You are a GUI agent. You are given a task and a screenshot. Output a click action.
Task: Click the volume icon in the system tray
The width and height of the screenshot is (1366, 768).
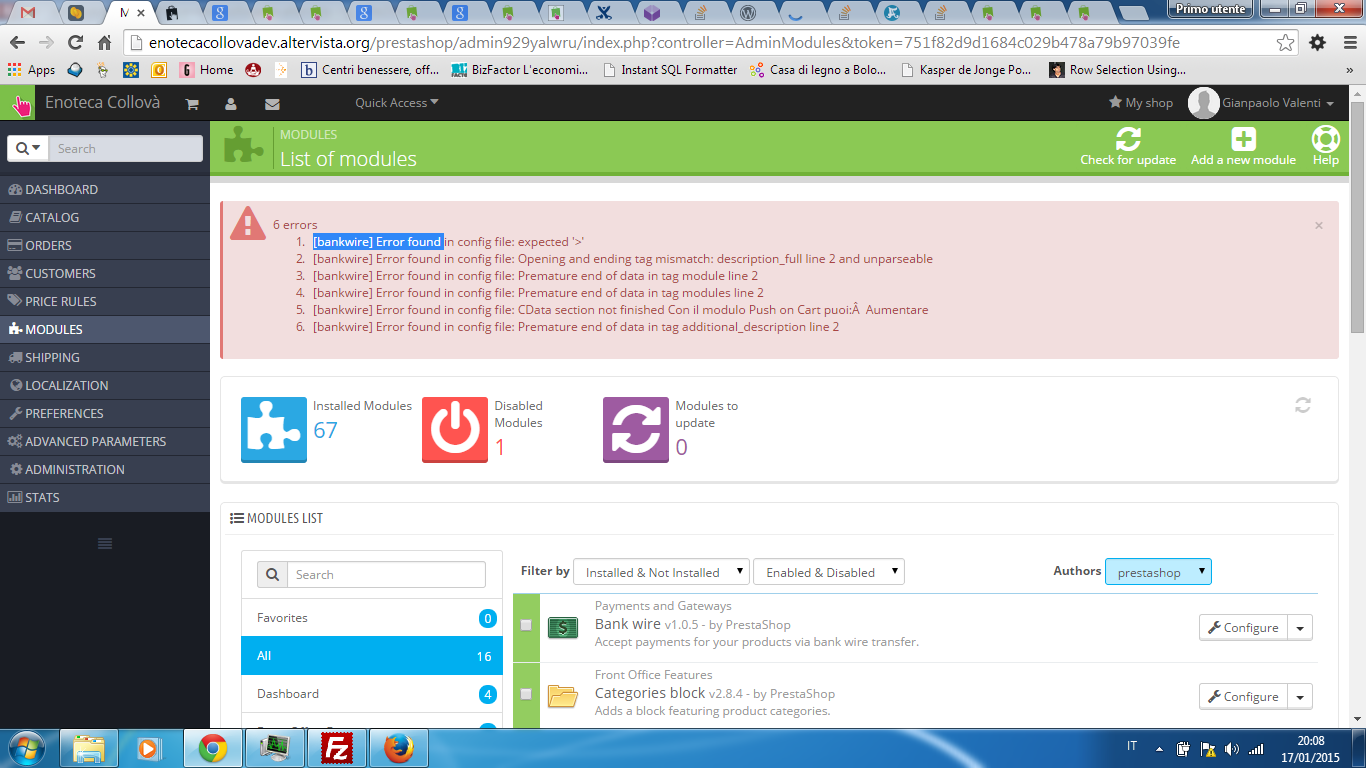click(x=1231, y=748)
